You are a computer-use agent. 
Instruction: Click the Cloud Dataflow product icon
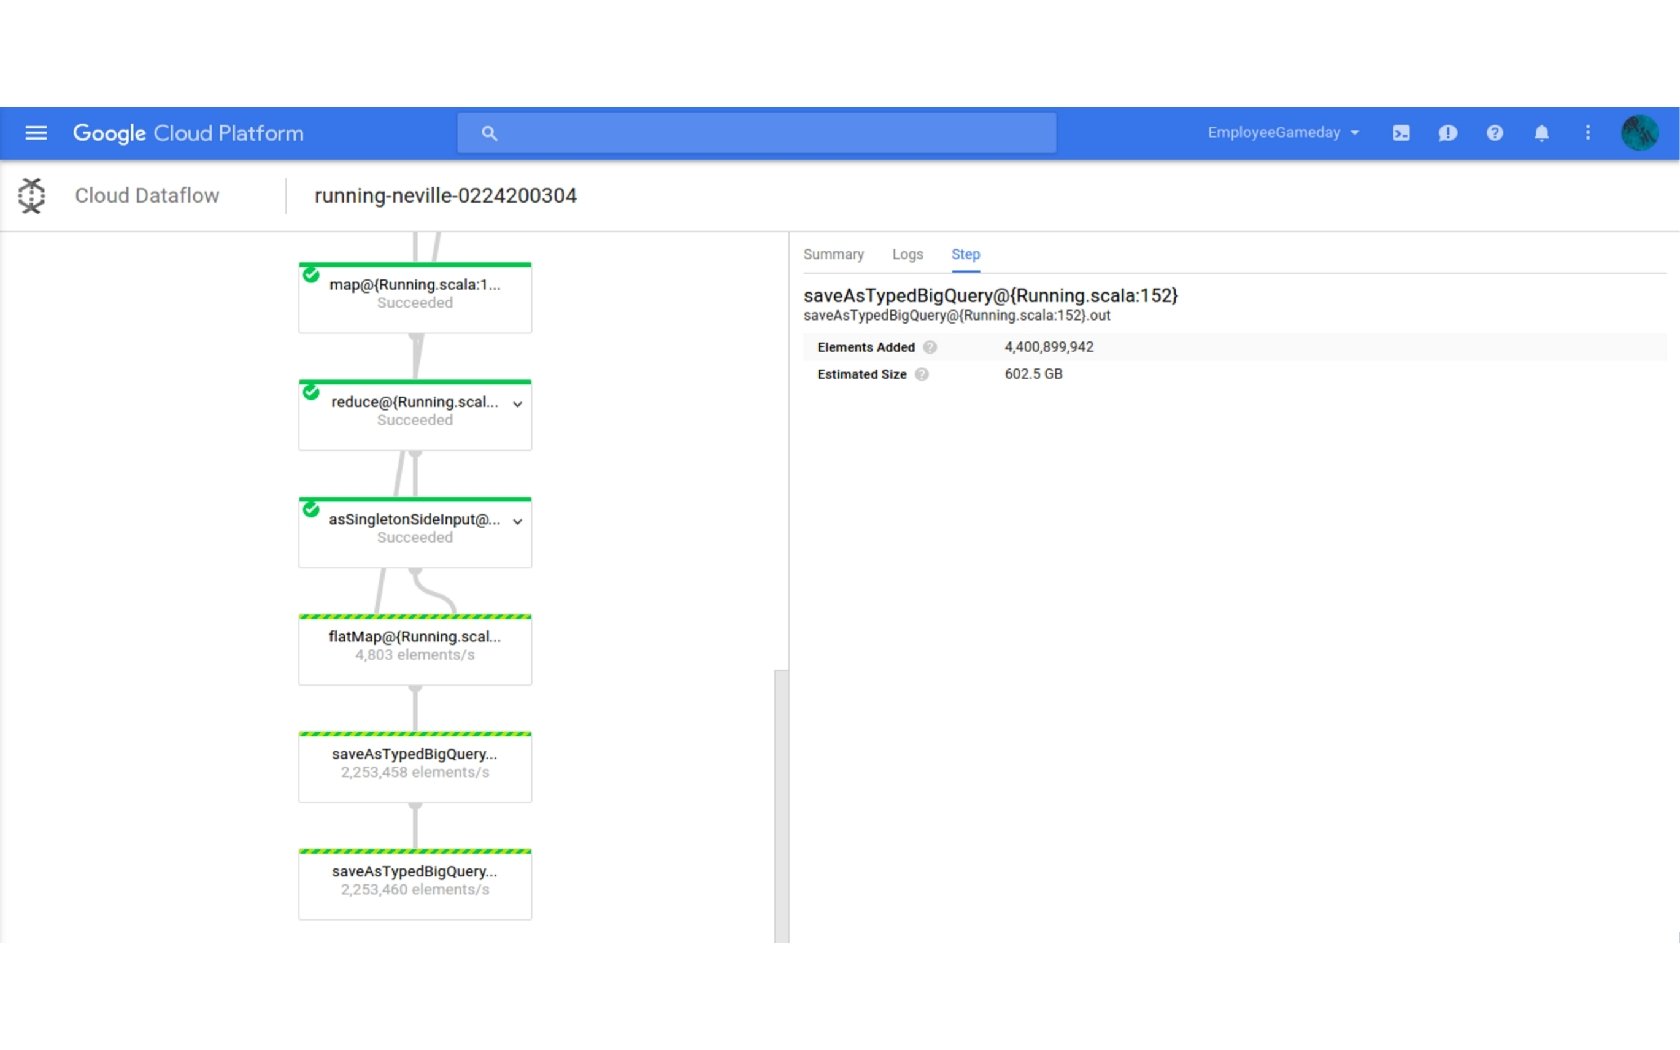32,195
